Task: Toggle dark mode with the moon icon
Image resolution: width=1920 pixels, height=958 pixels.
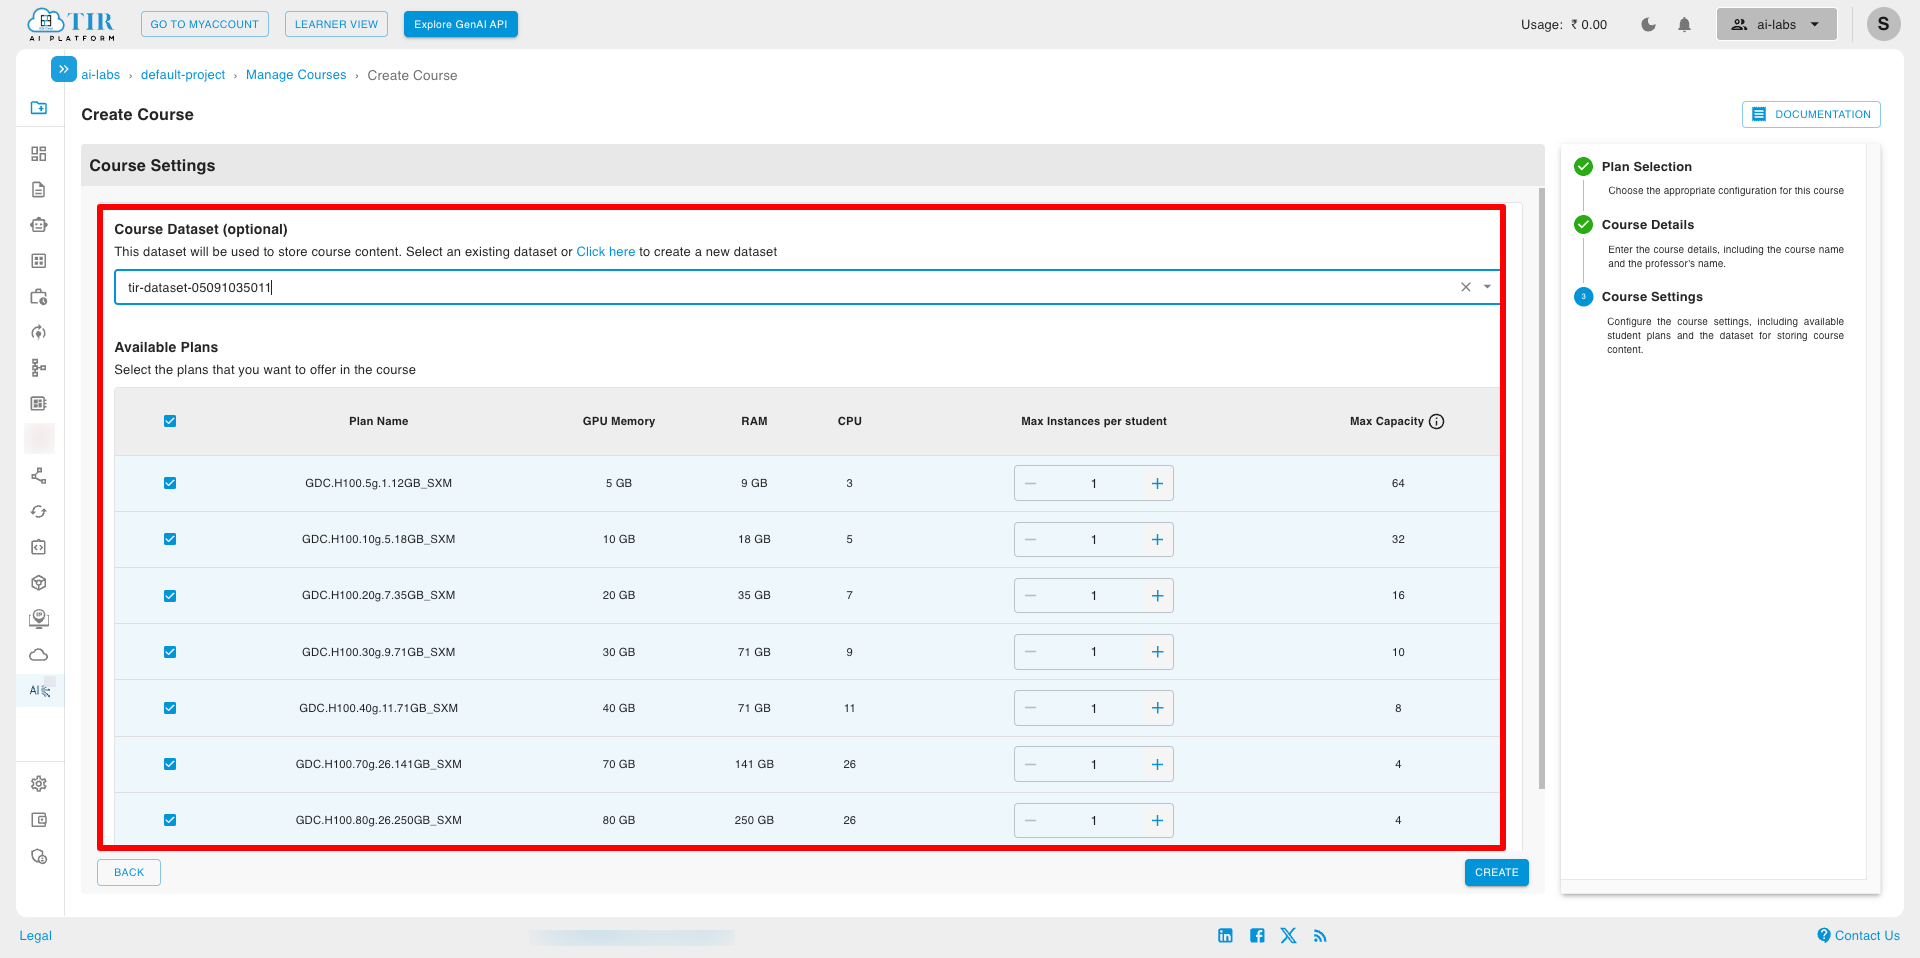Action: pos(1648,24)
